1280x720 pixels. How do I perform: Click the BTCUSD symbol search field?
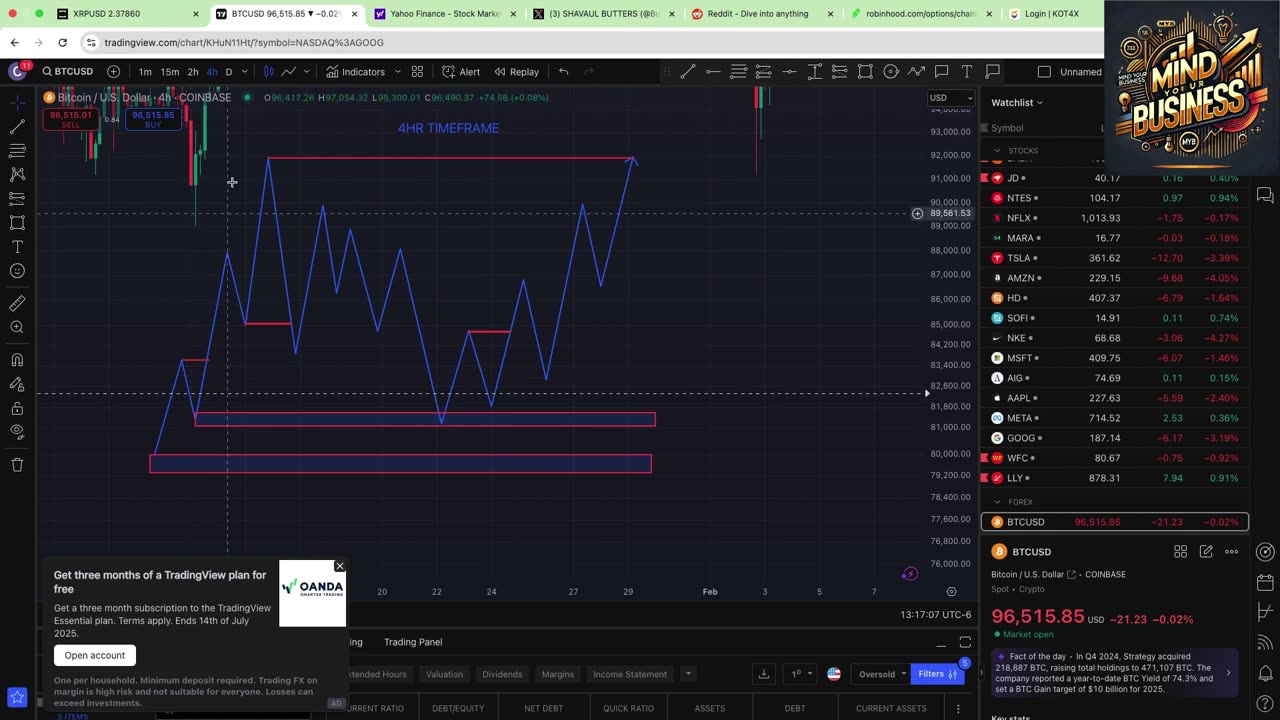(68, 72)
